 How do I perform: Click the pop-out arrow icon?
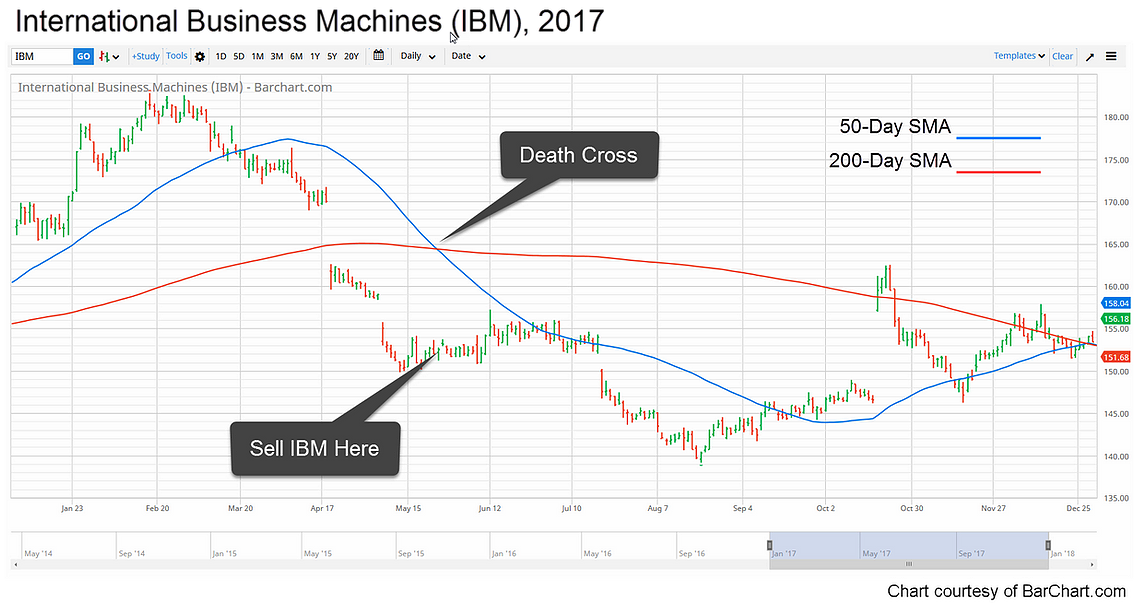tap(1090, 56)
